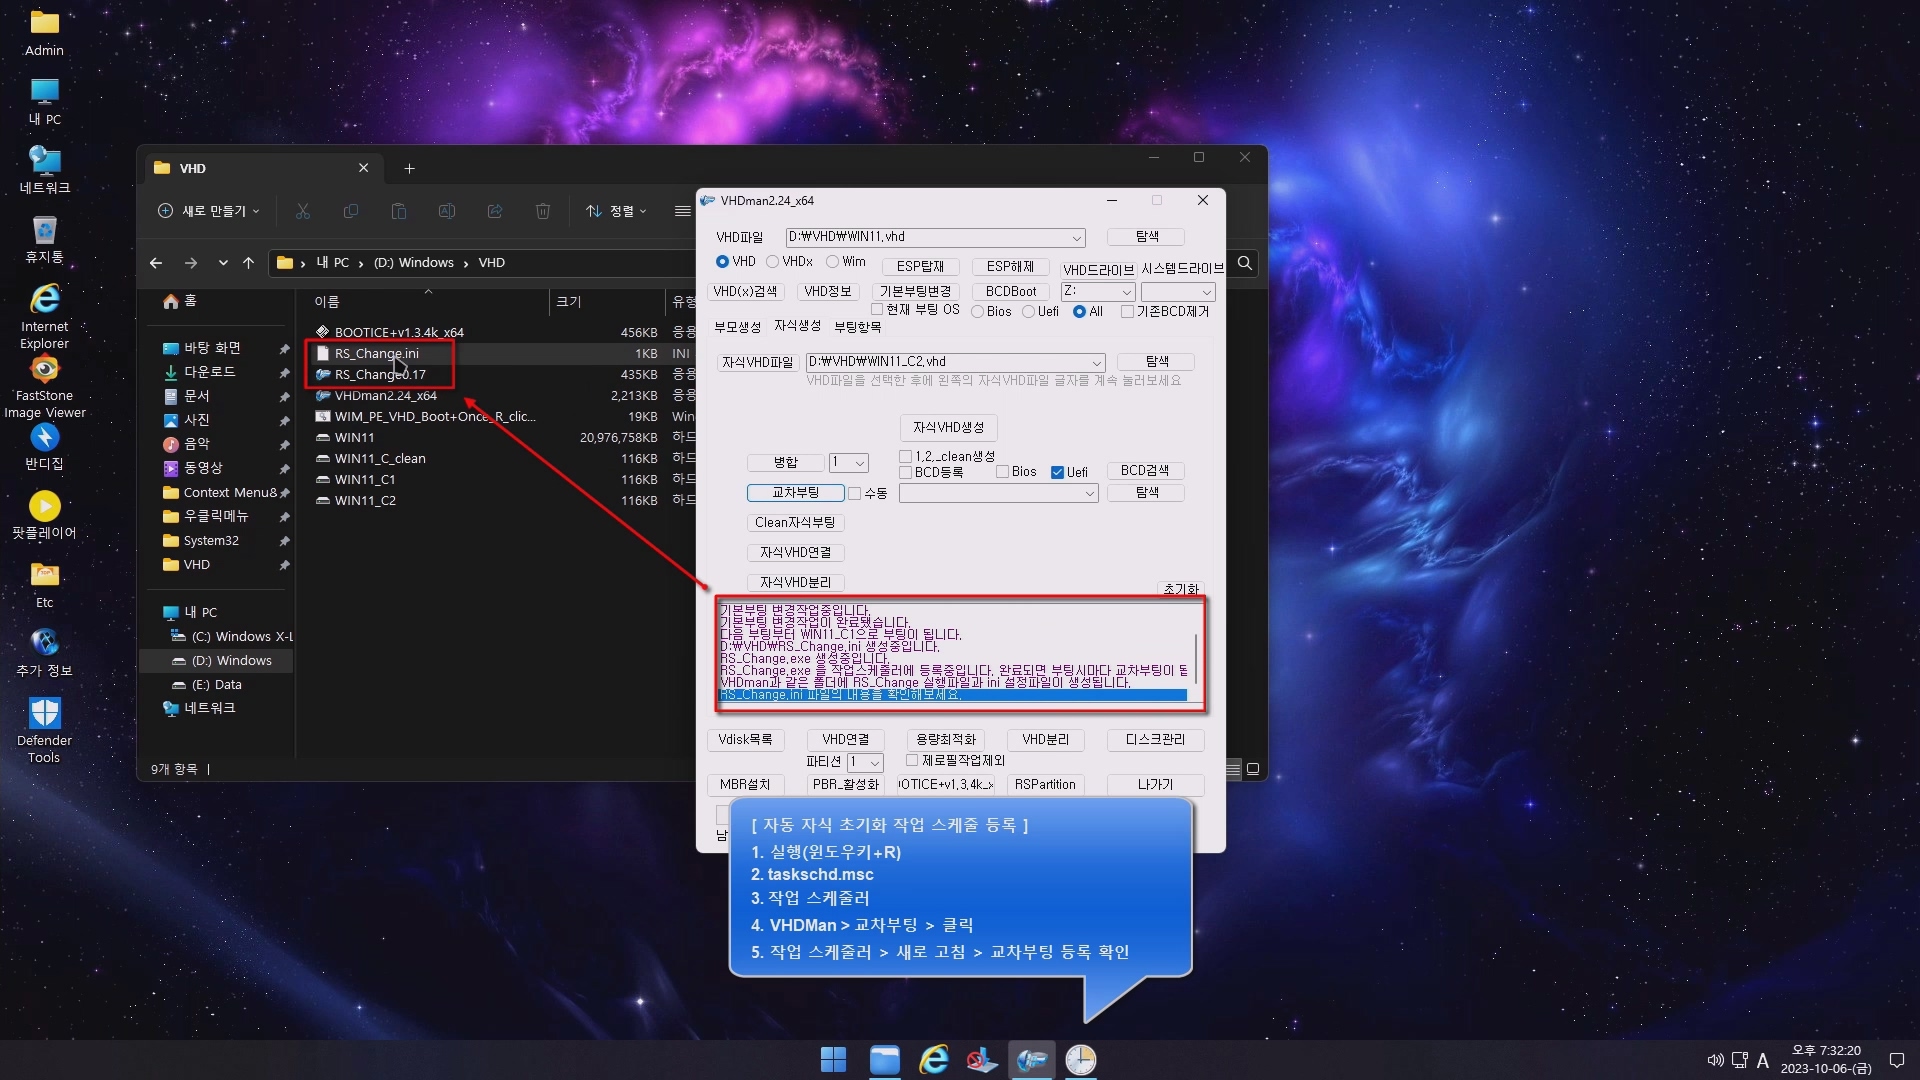Image resolution: width=1920 pixels, height=1080 pixels.
Task: Open the Admin folder desktop icon
Action: coord(44,32)
